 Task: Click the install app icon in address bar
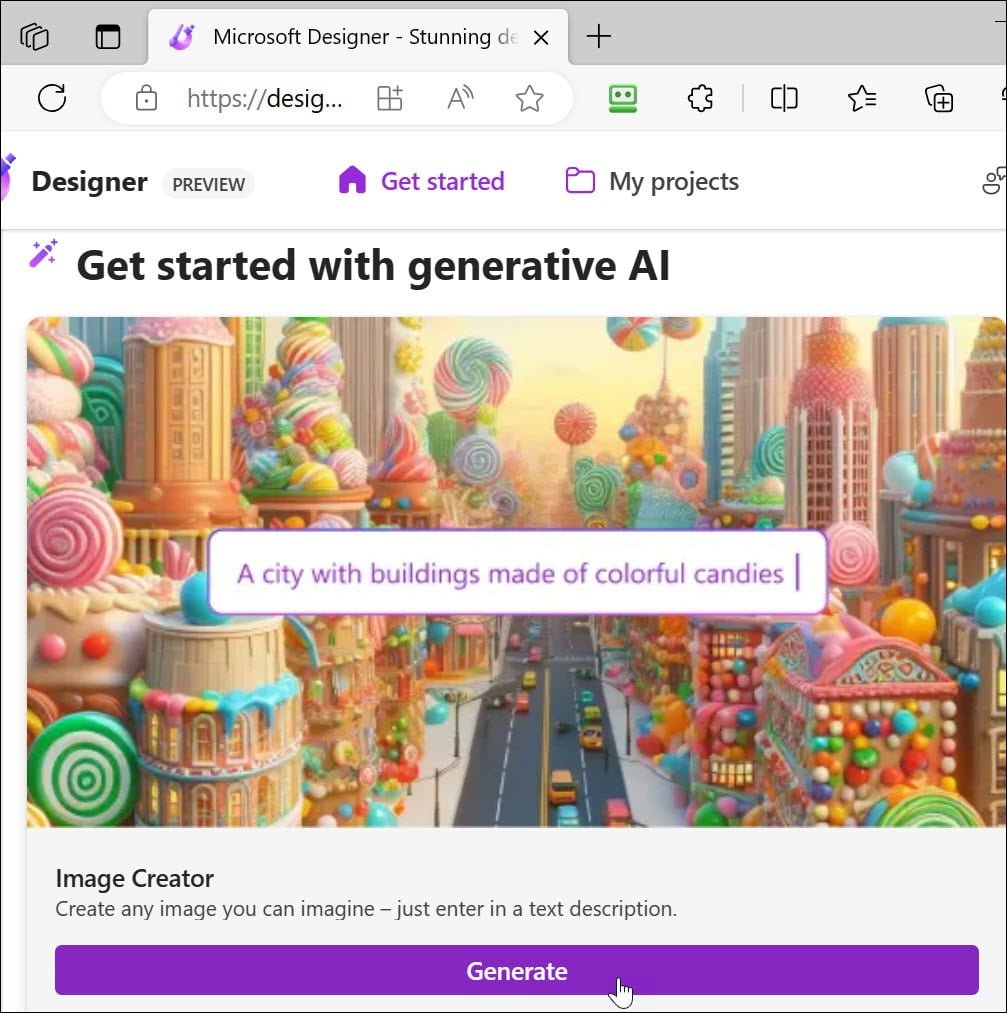coord(389,98)
